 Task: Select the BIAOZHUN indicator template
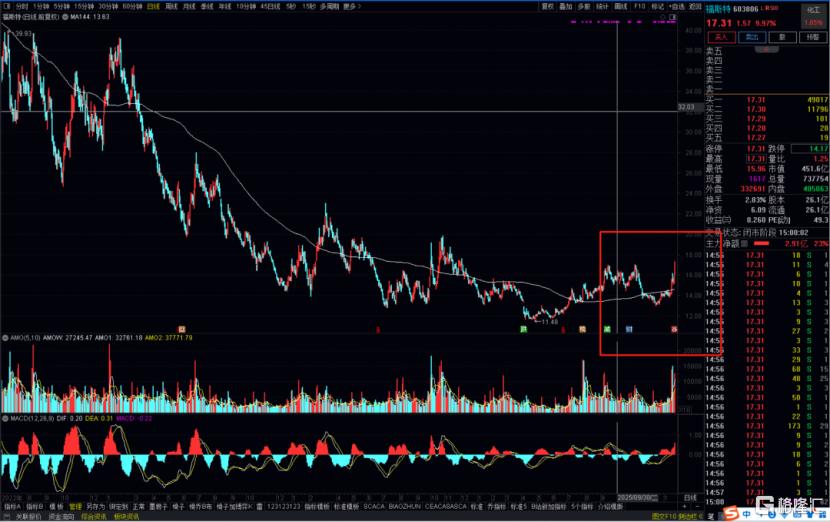click(404, 507)
